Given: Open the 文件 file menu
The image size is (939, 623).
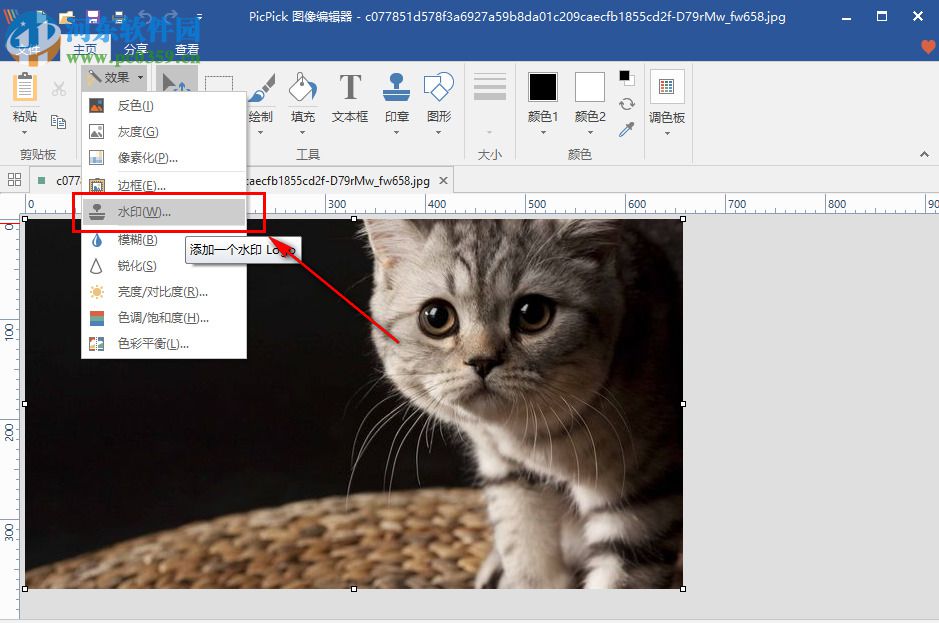Looking at the screenshot, I should coord(28,50).
